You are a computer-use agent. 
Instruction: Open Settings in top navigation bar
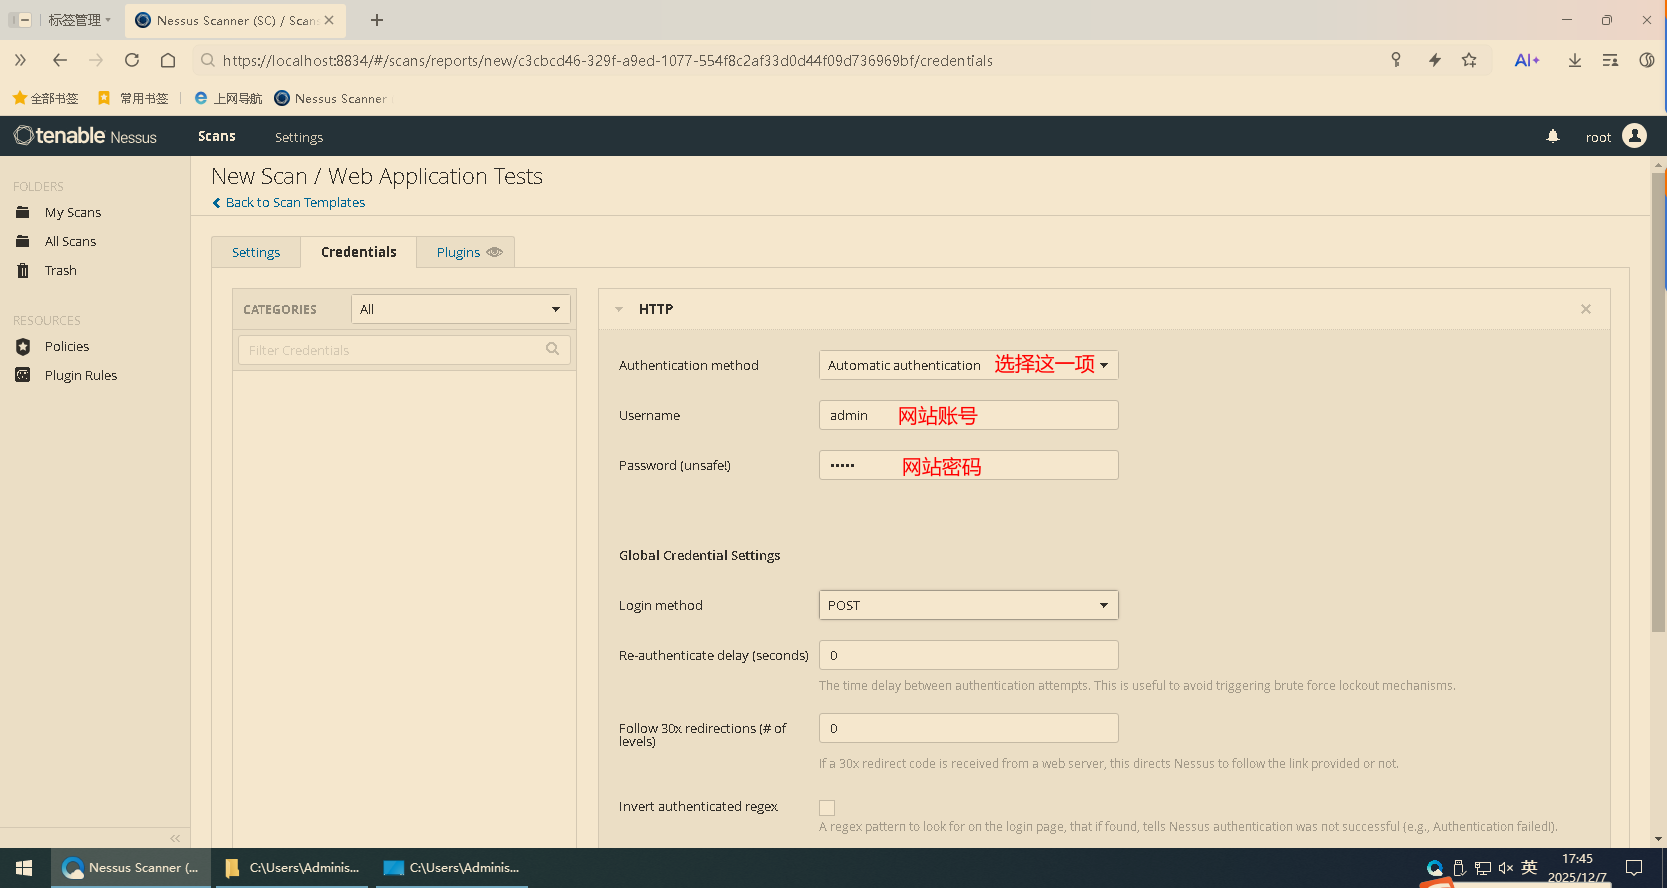(x=298, y=137)
